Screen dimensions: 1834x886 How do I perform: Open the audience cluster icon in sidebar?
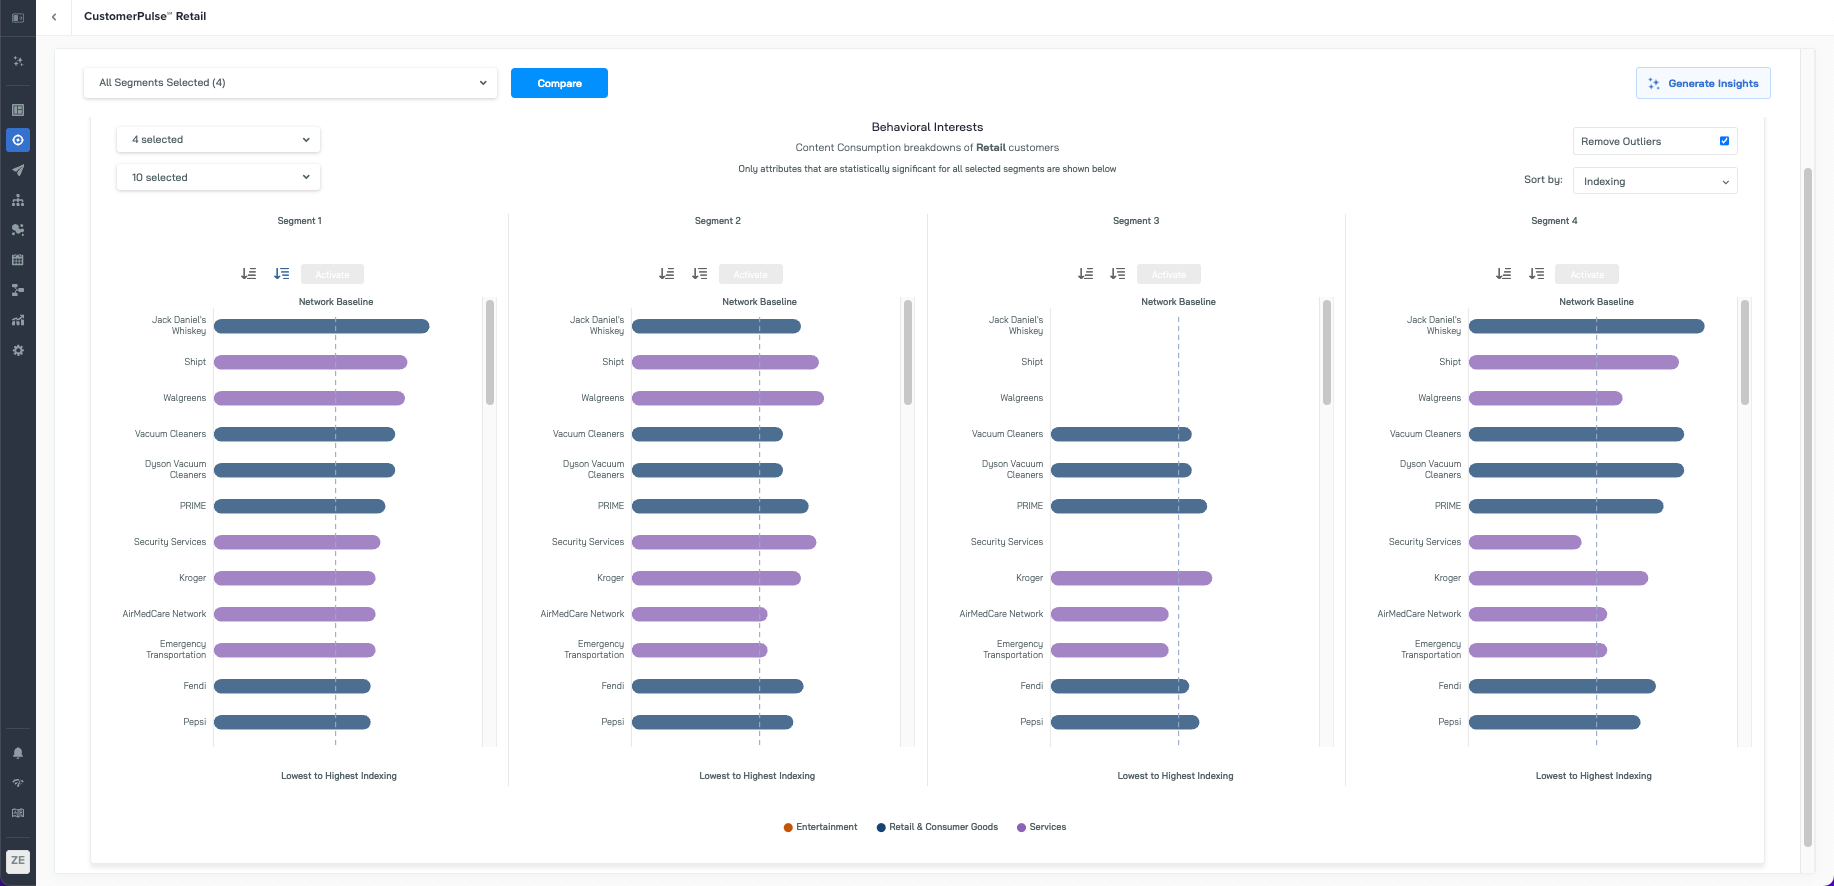(x=18, y=230)
